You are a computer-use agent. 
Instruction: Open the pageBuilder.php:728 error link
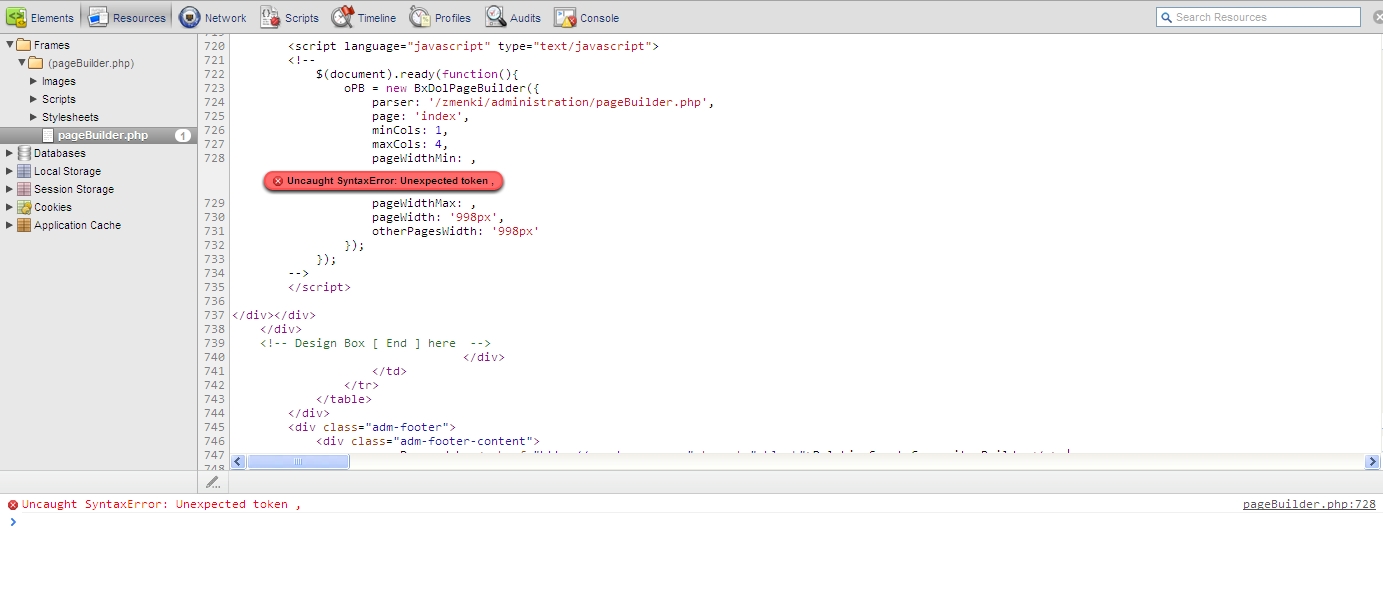tap(1308, 504)
